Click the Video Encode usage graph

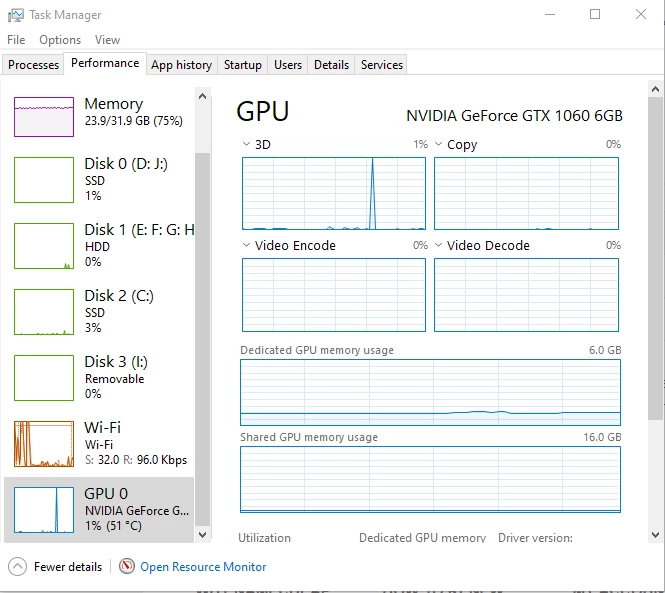(x=334, y=295)
